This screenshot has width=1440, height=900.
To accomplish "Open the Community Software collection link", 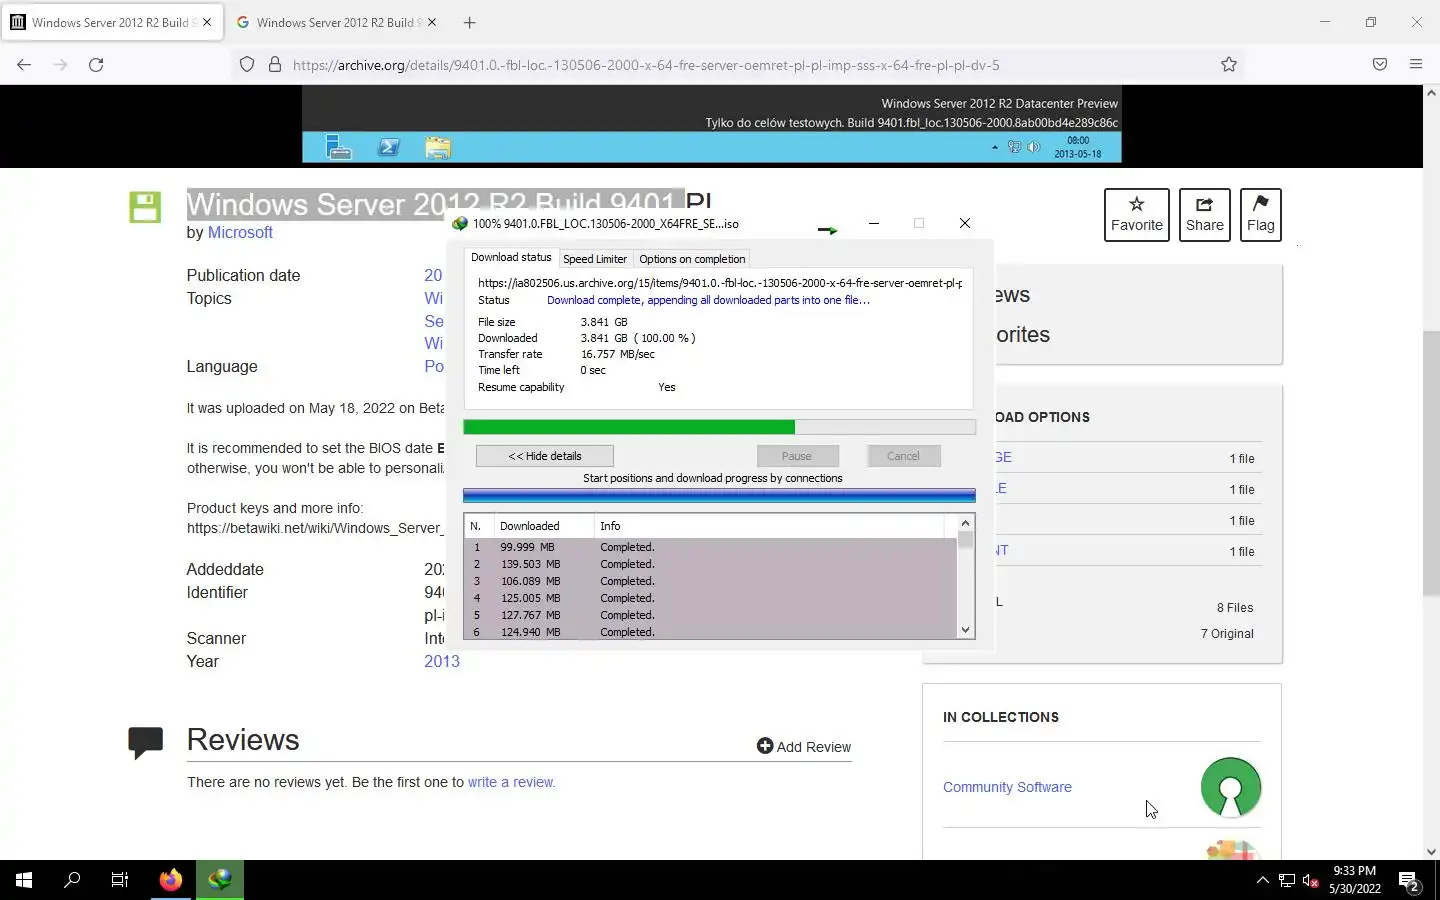I will click(x=1007, y=787).
